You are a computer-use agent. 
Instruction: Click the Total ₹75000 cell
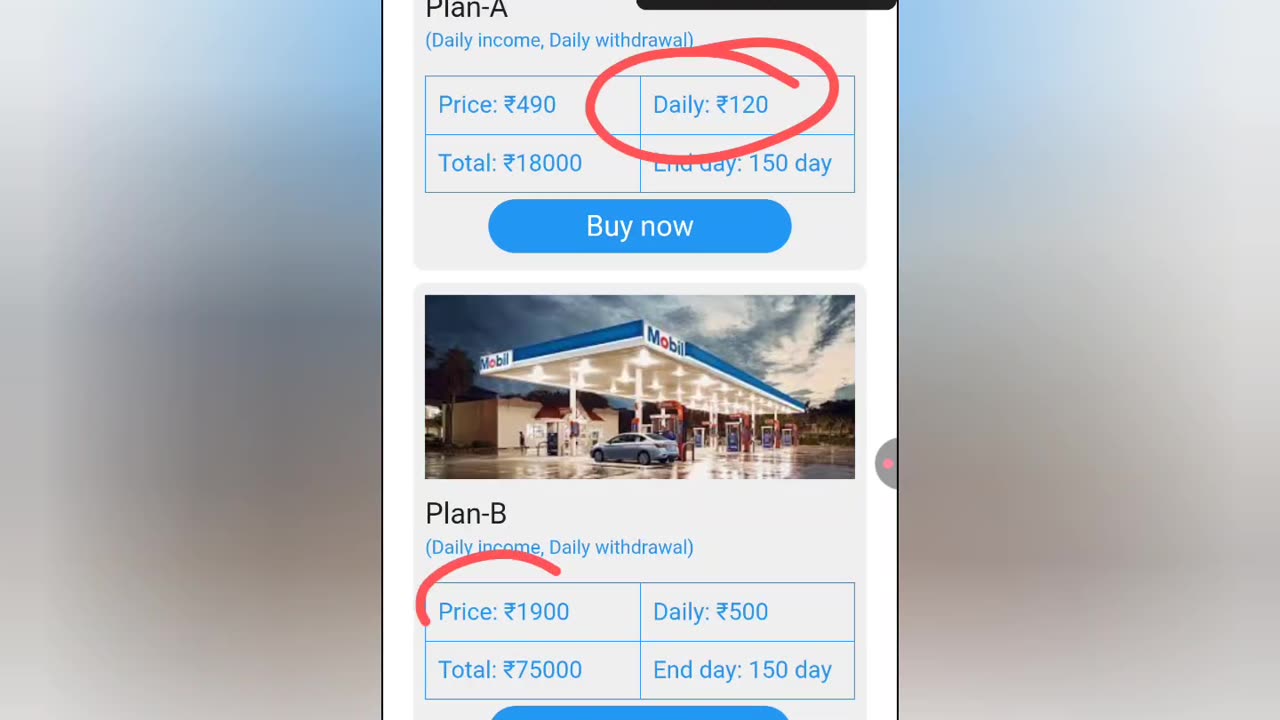[x=532, y=670]
